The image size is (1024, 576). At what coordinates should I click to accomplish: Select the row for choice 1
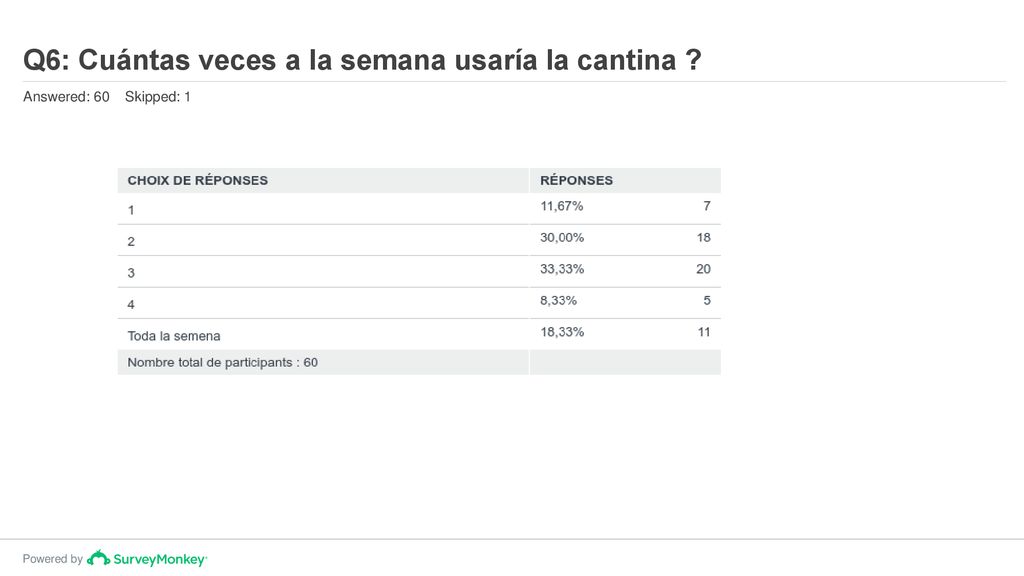[419, 209]
